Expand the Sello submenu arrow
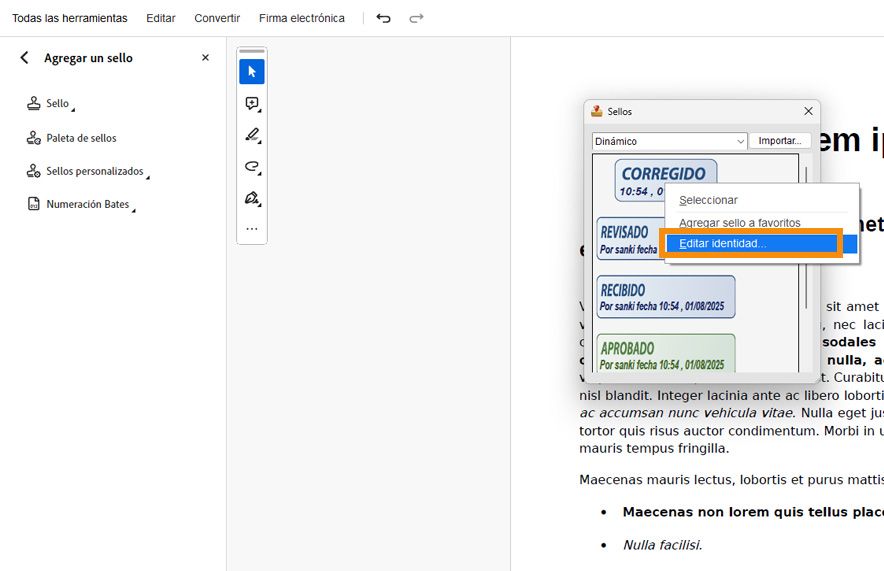 tap(73, 109)
